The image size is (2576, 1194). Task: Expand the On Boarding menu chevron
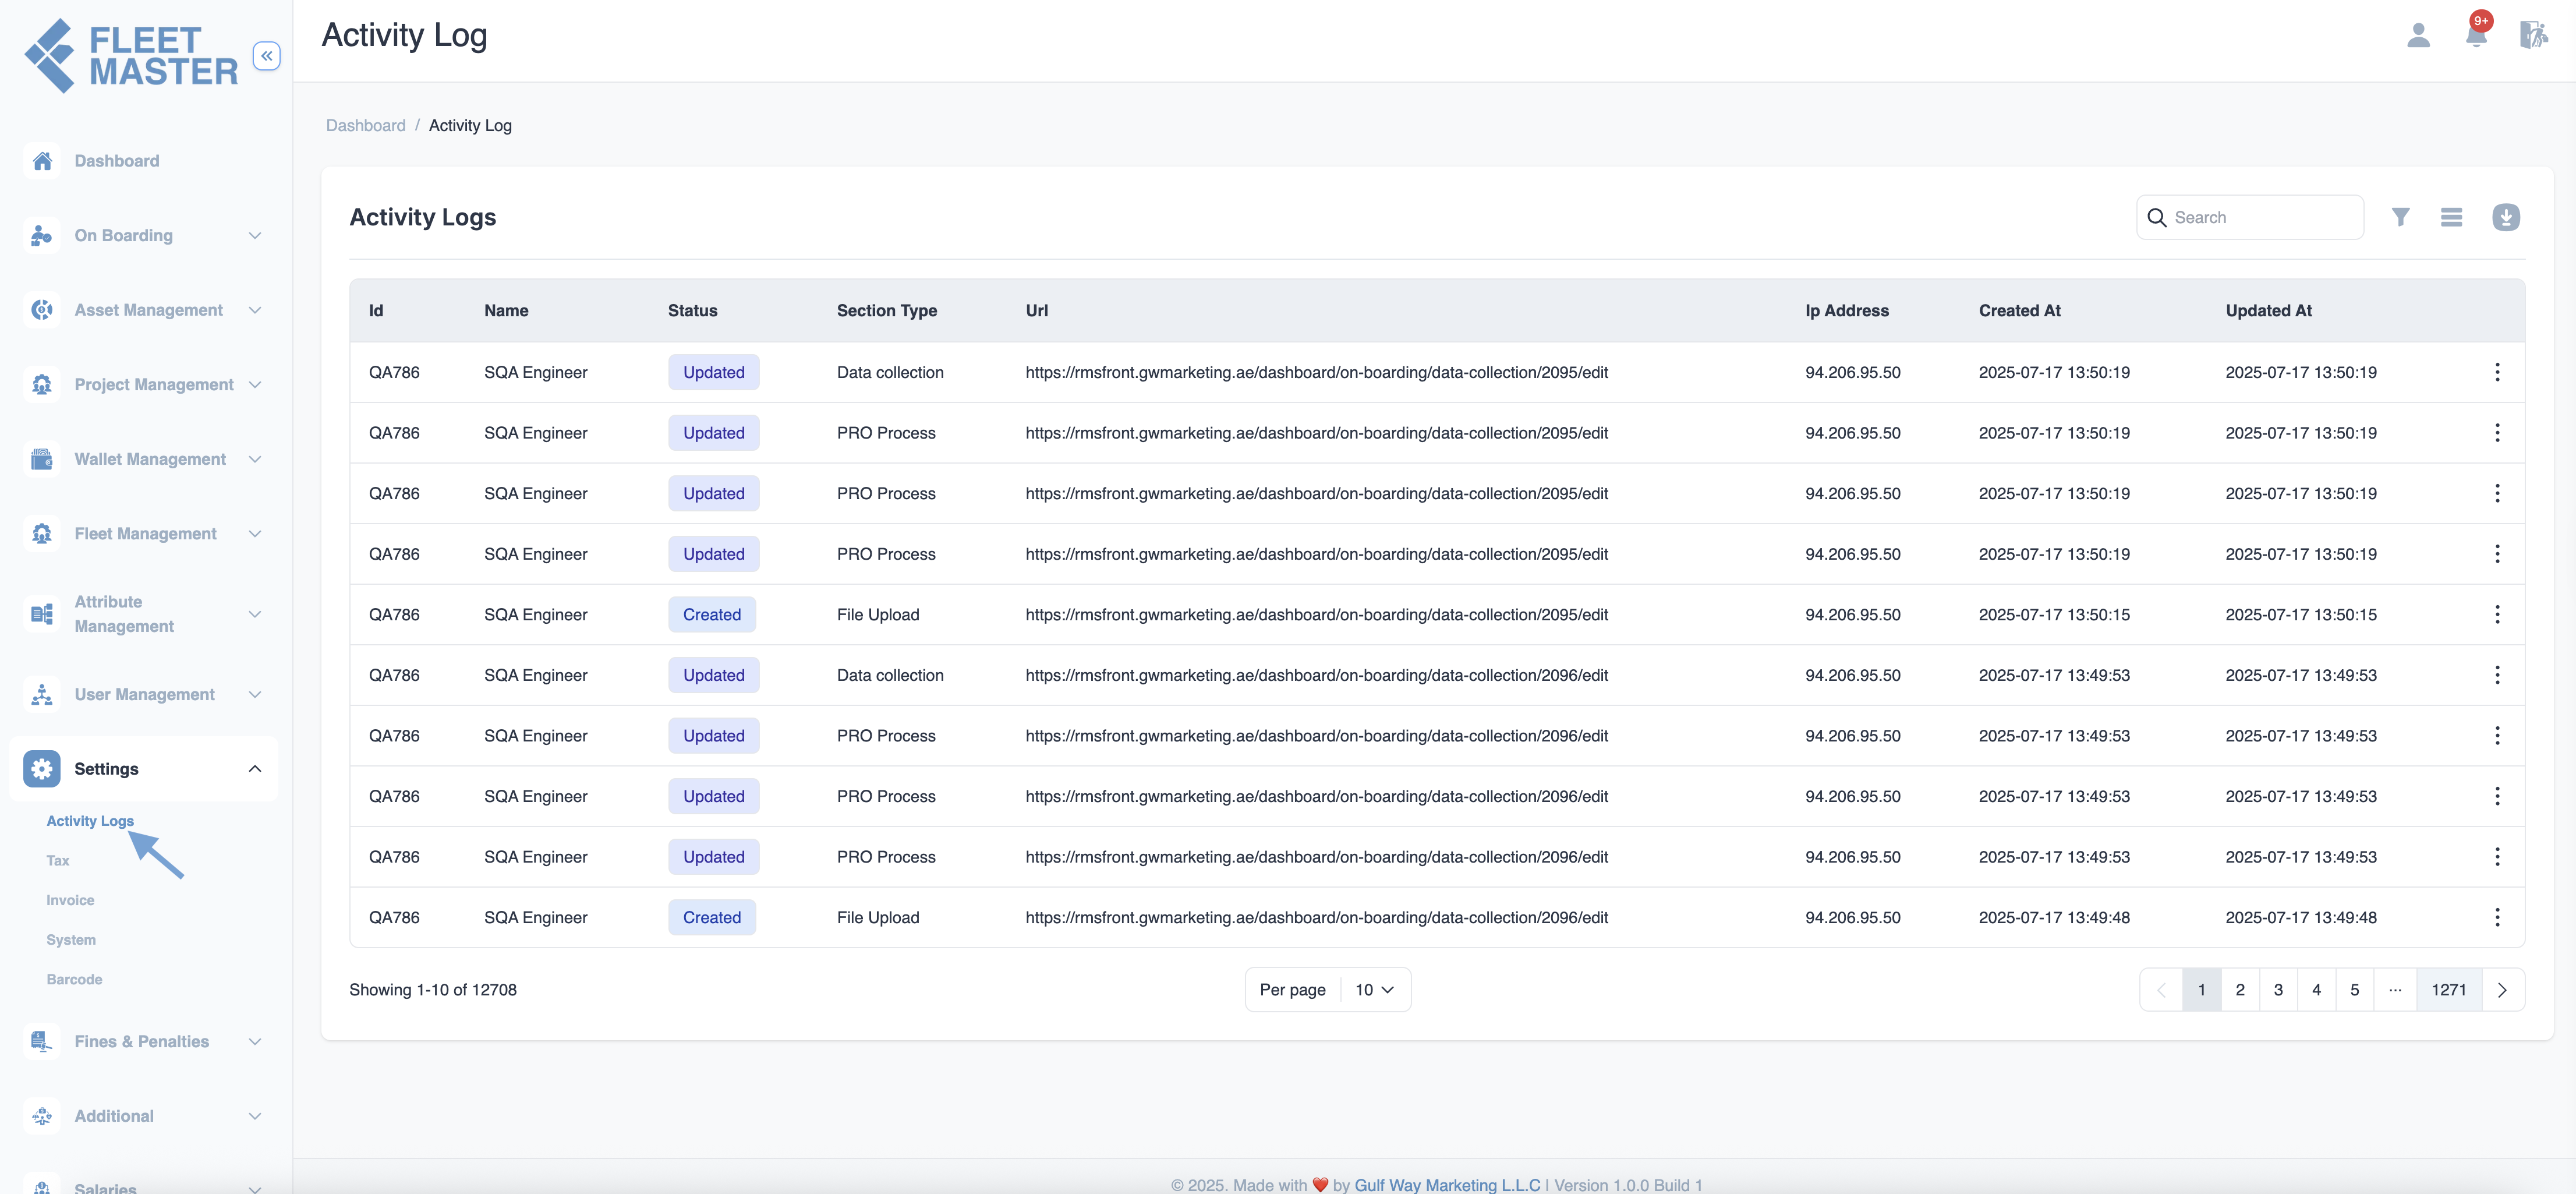pyautogui.click(x=255, y=236)
